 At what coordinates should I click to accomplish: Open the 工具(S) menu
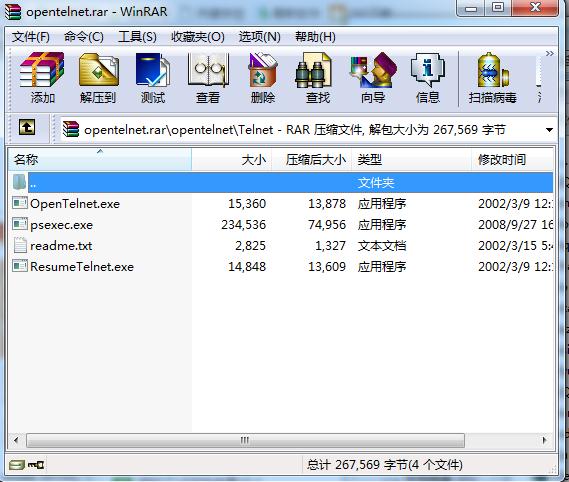pyautogui.click(x=137, y=37)
